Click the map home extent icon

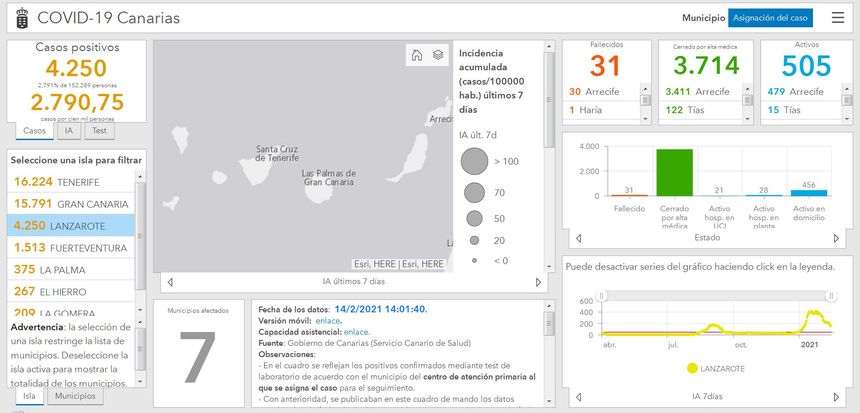(416, 56)
